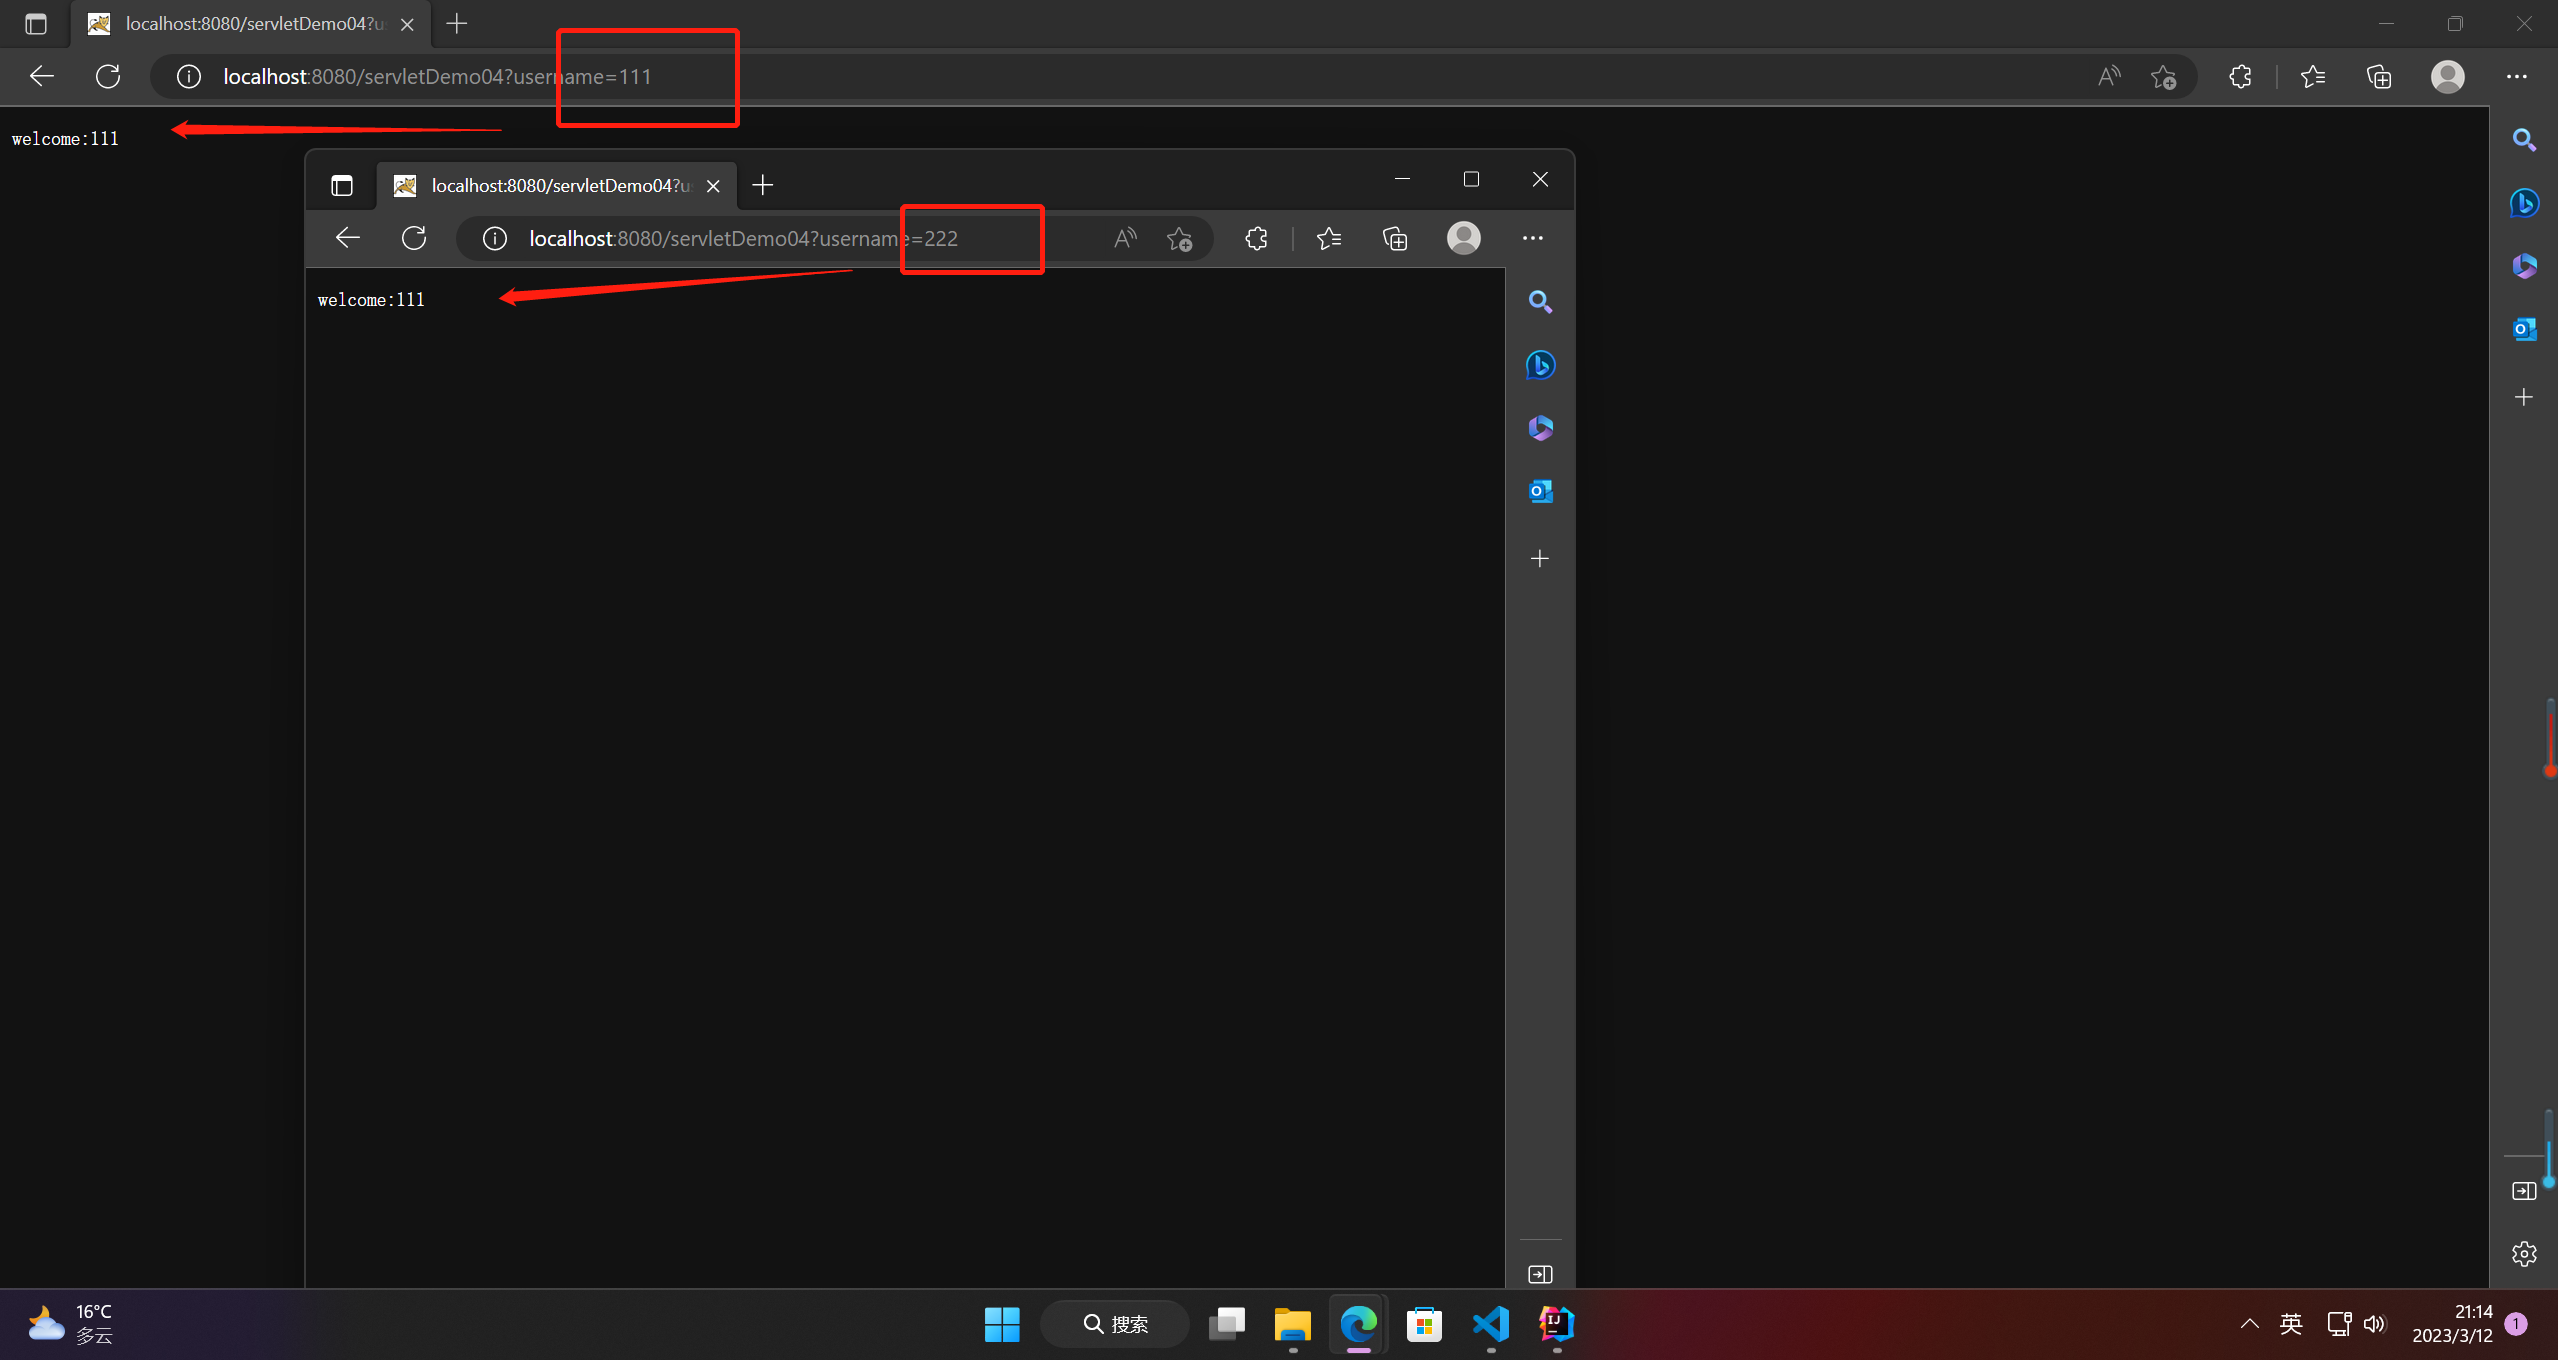This screenshot has height=1360, width=2558.
Task: Close the tab in background window
Action: coord(407,24)
